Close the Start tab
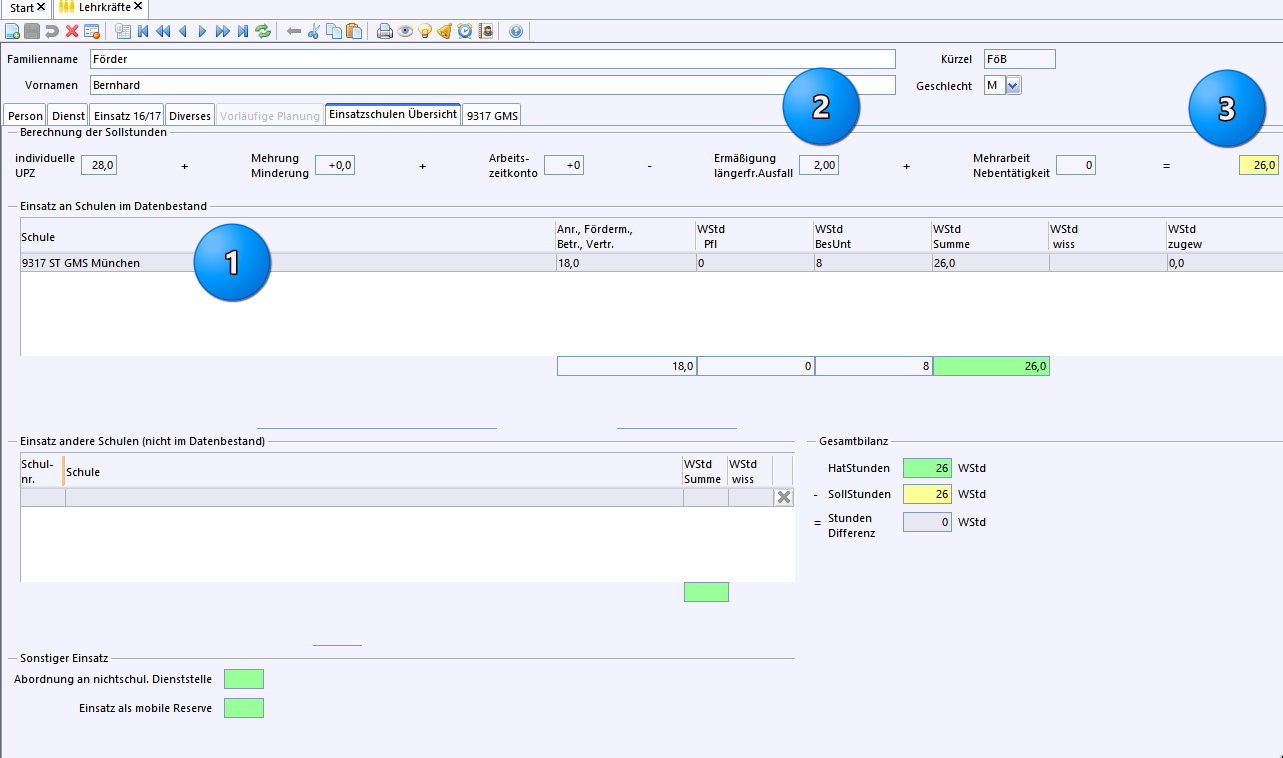Screen dimensions: 1283x758 coord(41,7)
